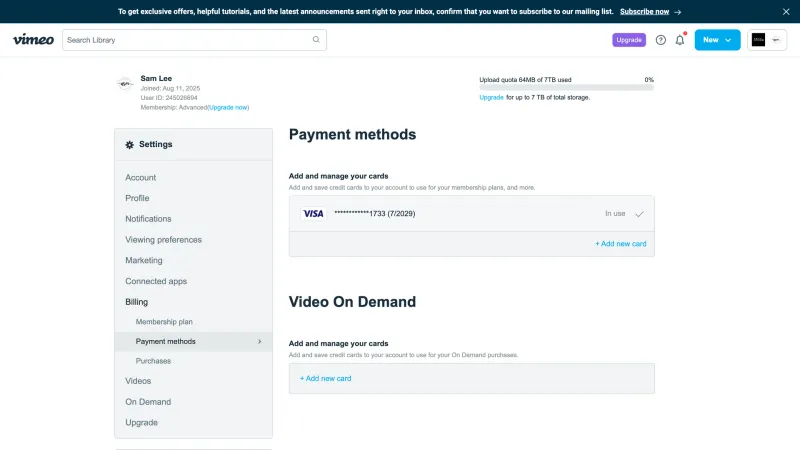Click the In use checkmark icon
The height and width of the screenshot is (450, 800).
(639, 214)
